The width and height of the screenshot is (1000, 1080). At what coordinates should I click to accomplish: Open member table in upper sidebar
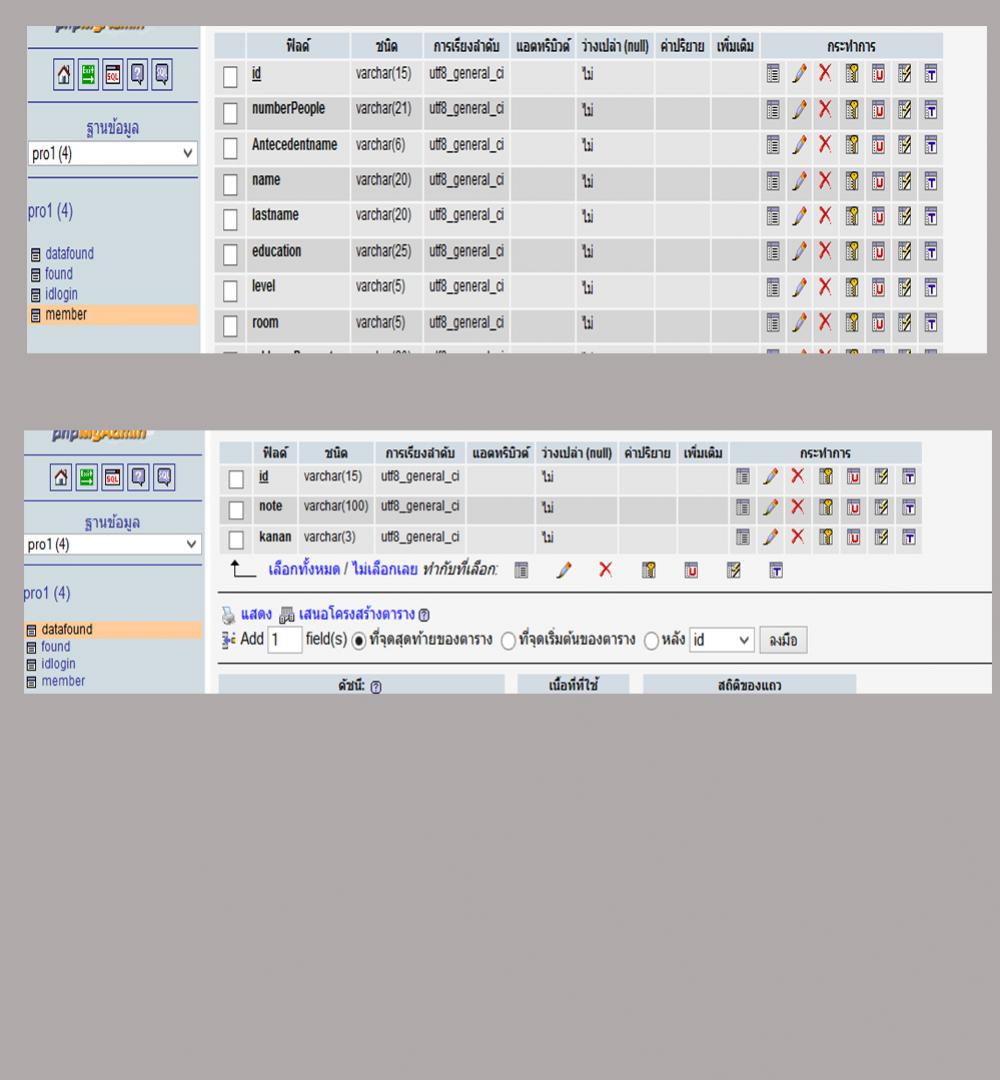pos(66,315)
